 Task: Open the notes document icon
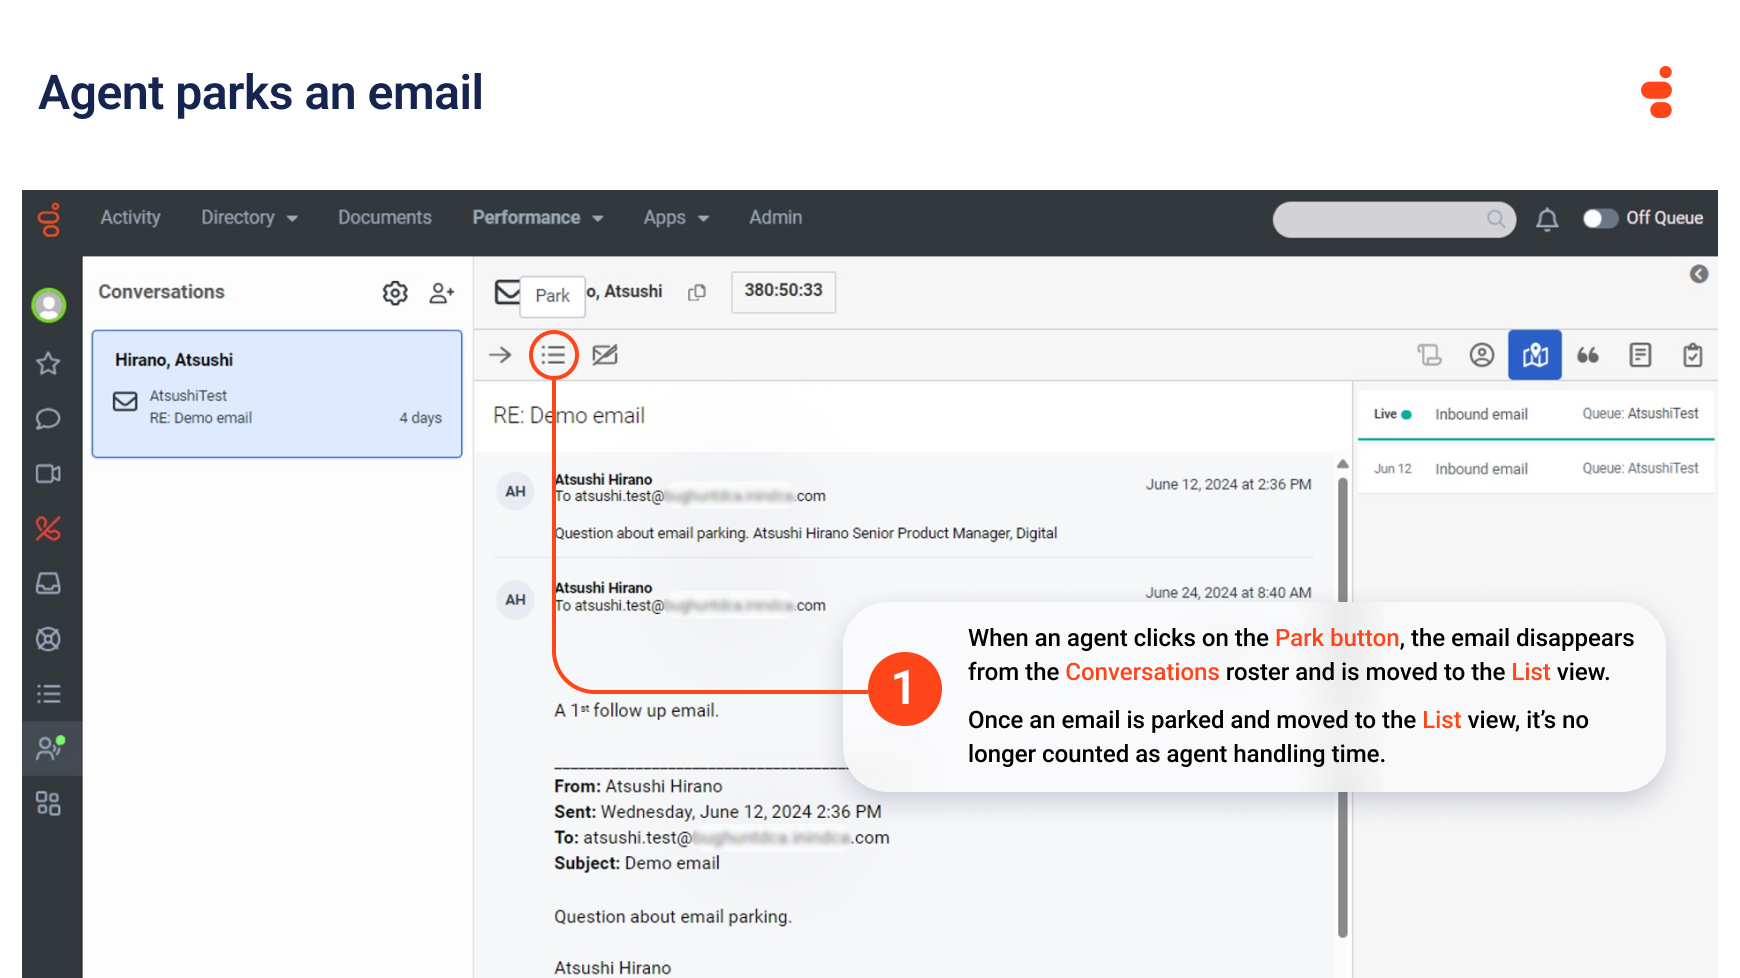(1640, 355)
